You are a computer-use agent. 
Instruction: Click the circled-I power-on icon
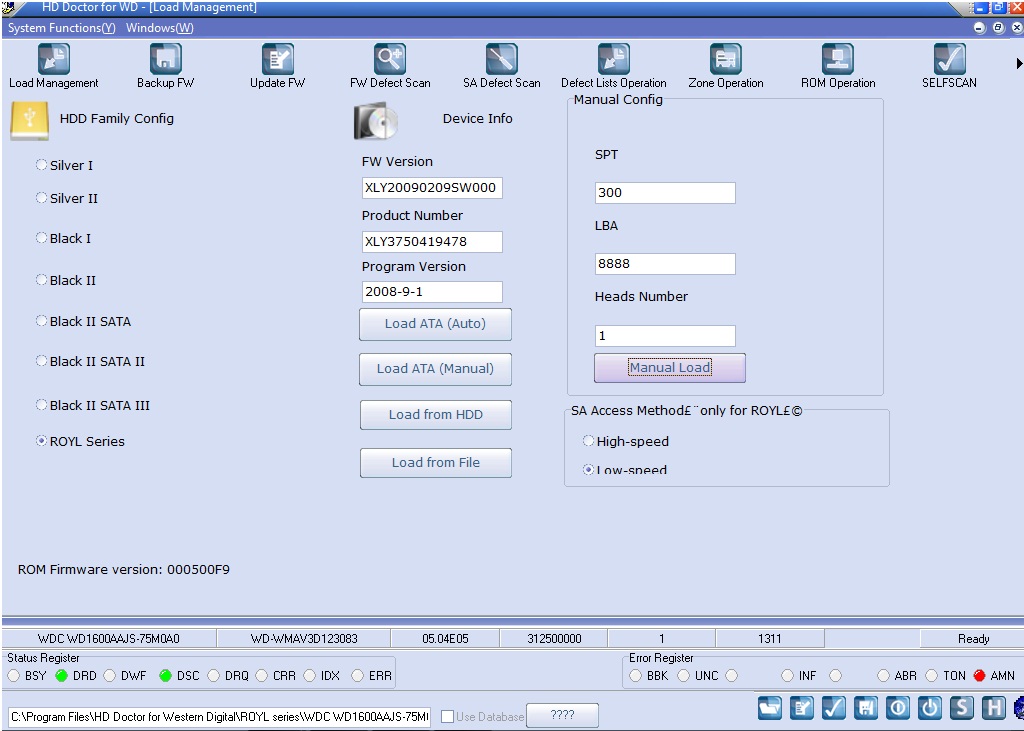coord(898,707)
